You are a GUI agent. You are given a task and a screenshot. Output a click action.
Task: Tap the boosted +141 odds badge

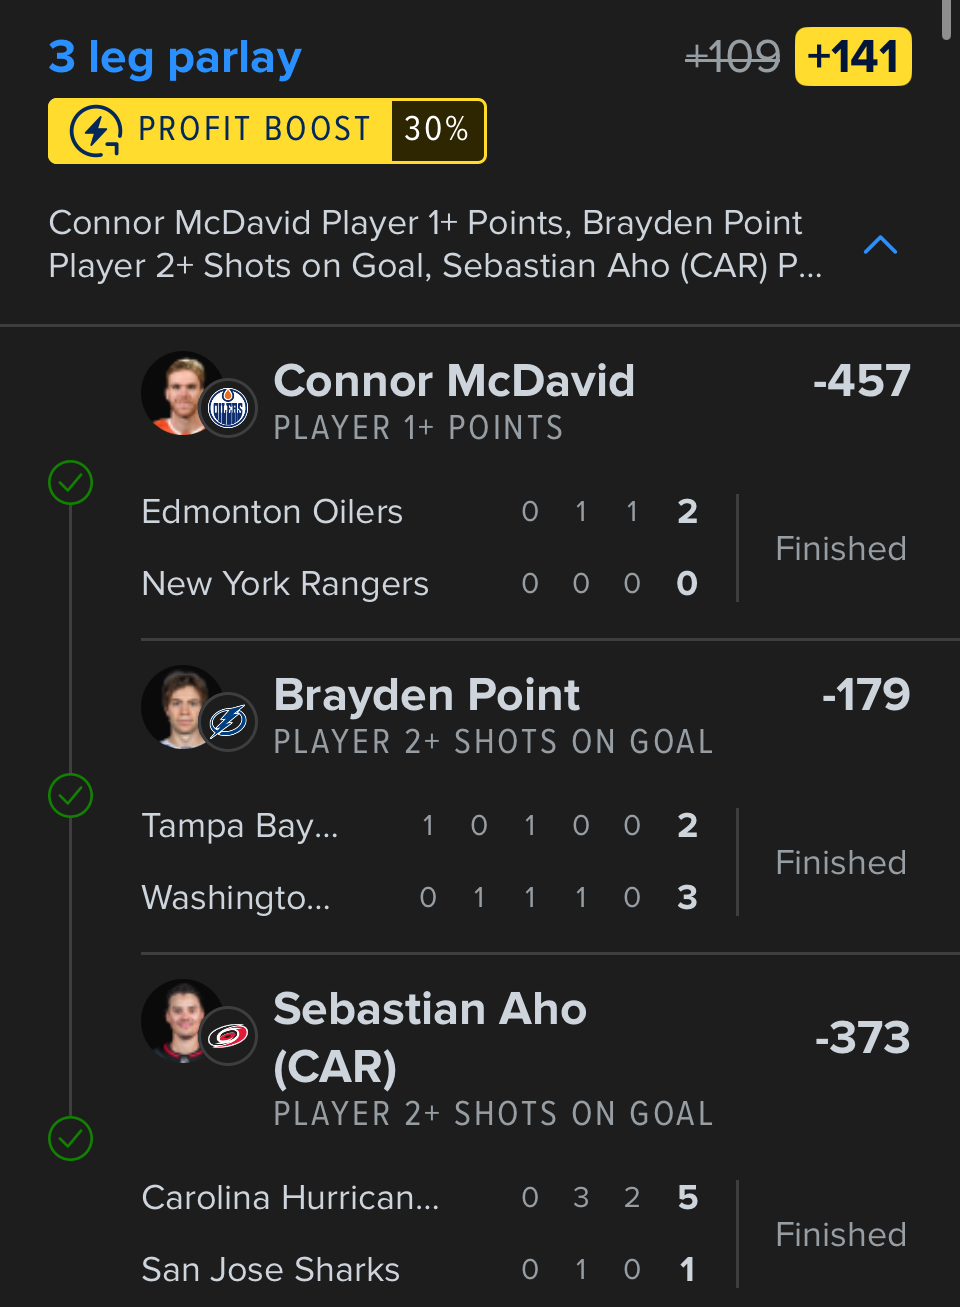point(853,57)
